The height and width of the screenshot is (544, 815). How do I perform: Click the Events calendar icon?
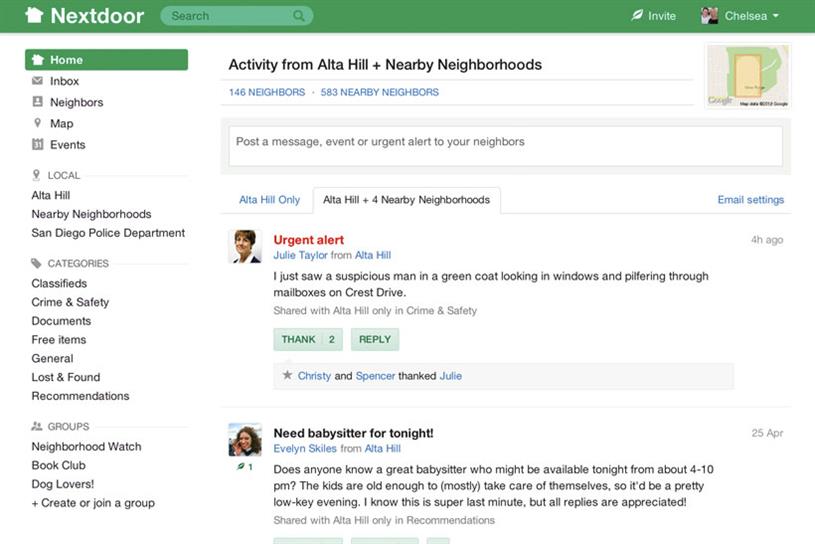coord(37,144)
